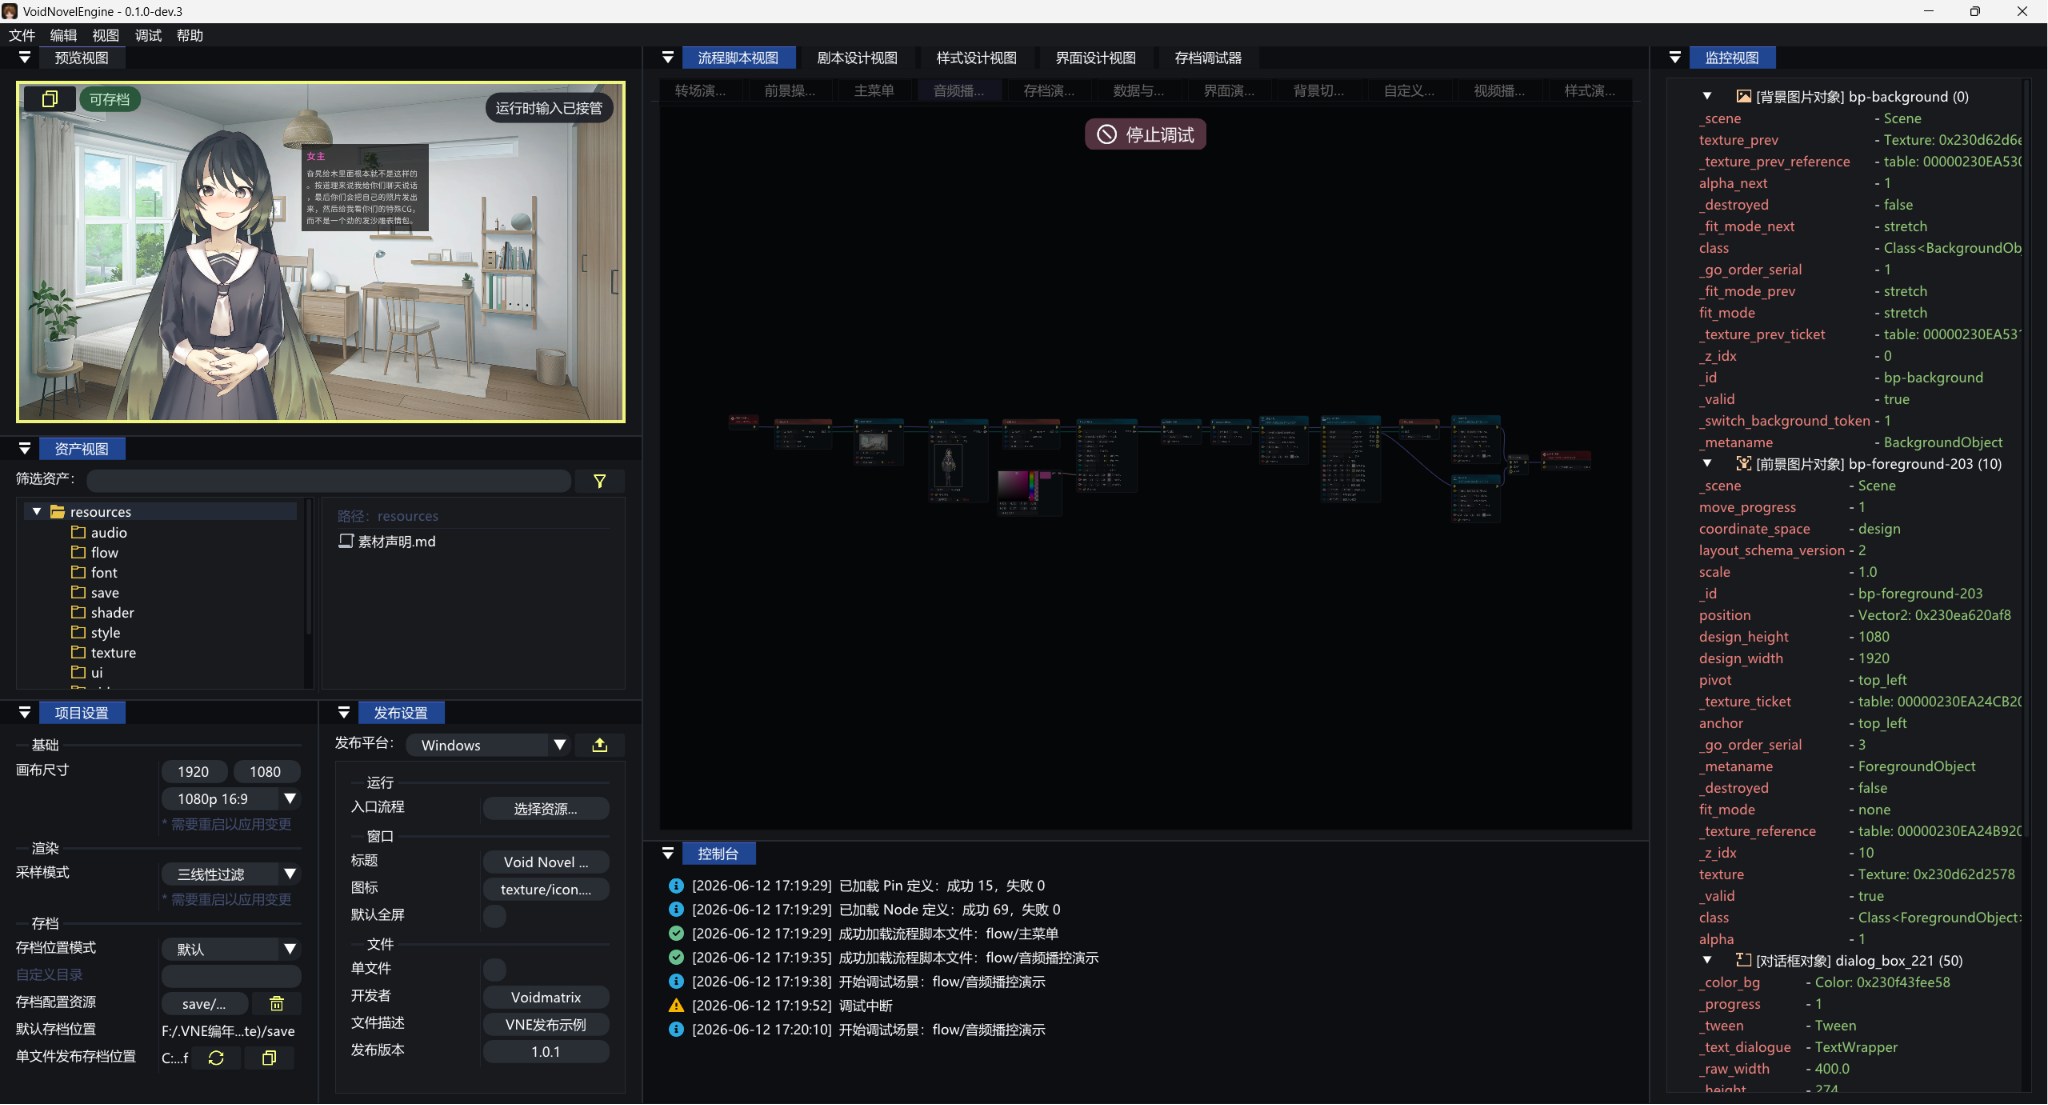Click the copy icon in preview view
This screenshot has height=1105, width=2048.
pyautogui.click(x=49, y=99)
